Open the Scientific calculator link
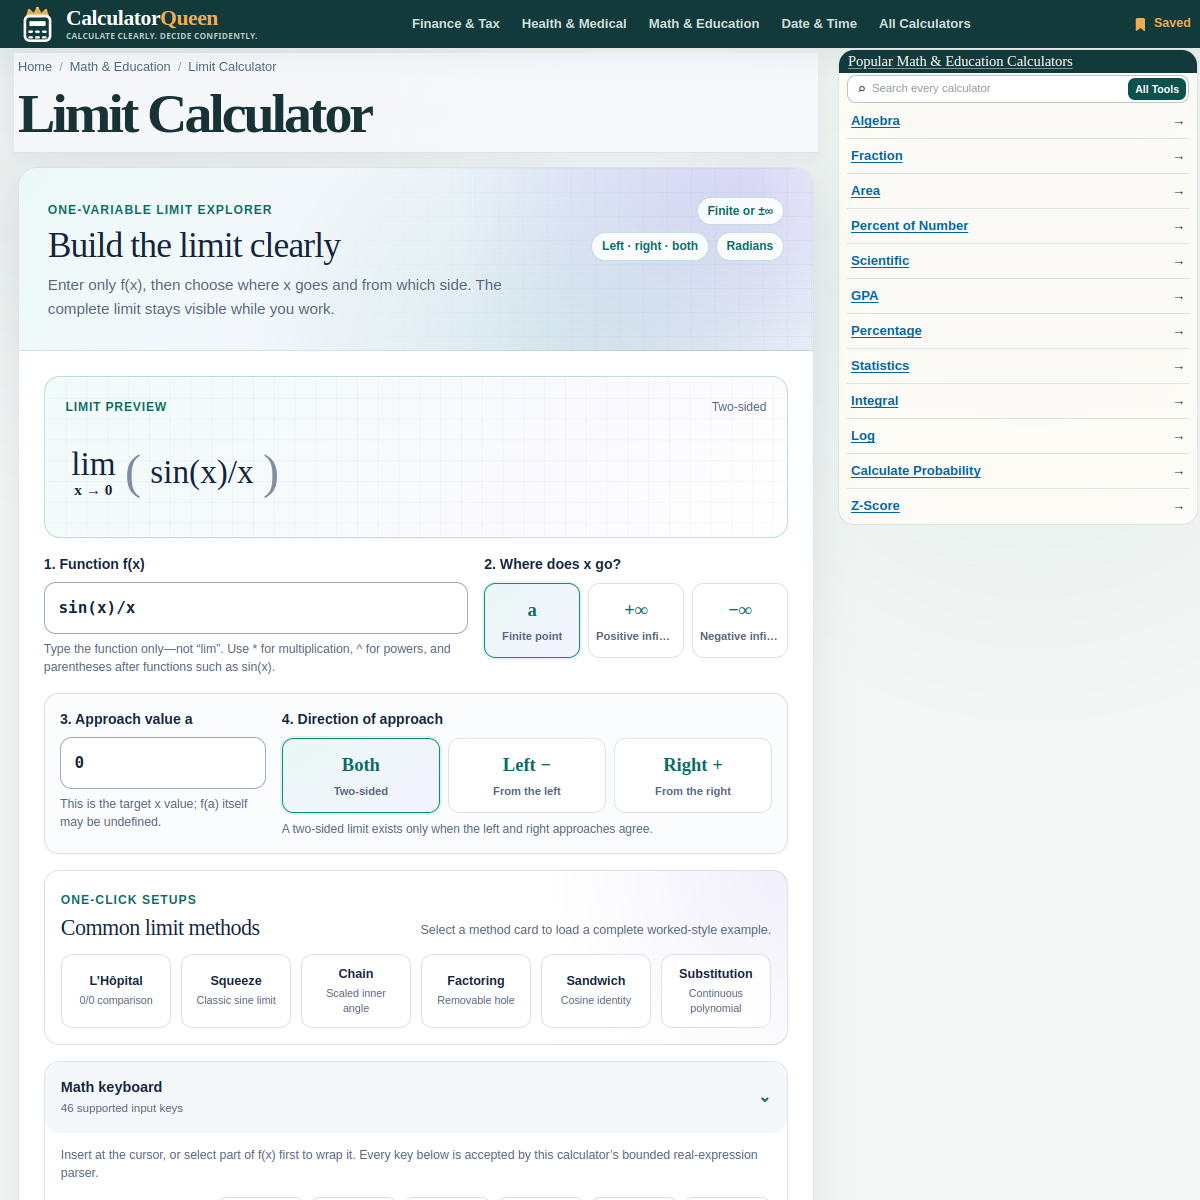Image resolution: width=1200 pixels, height=1200 pixels. 880,261
